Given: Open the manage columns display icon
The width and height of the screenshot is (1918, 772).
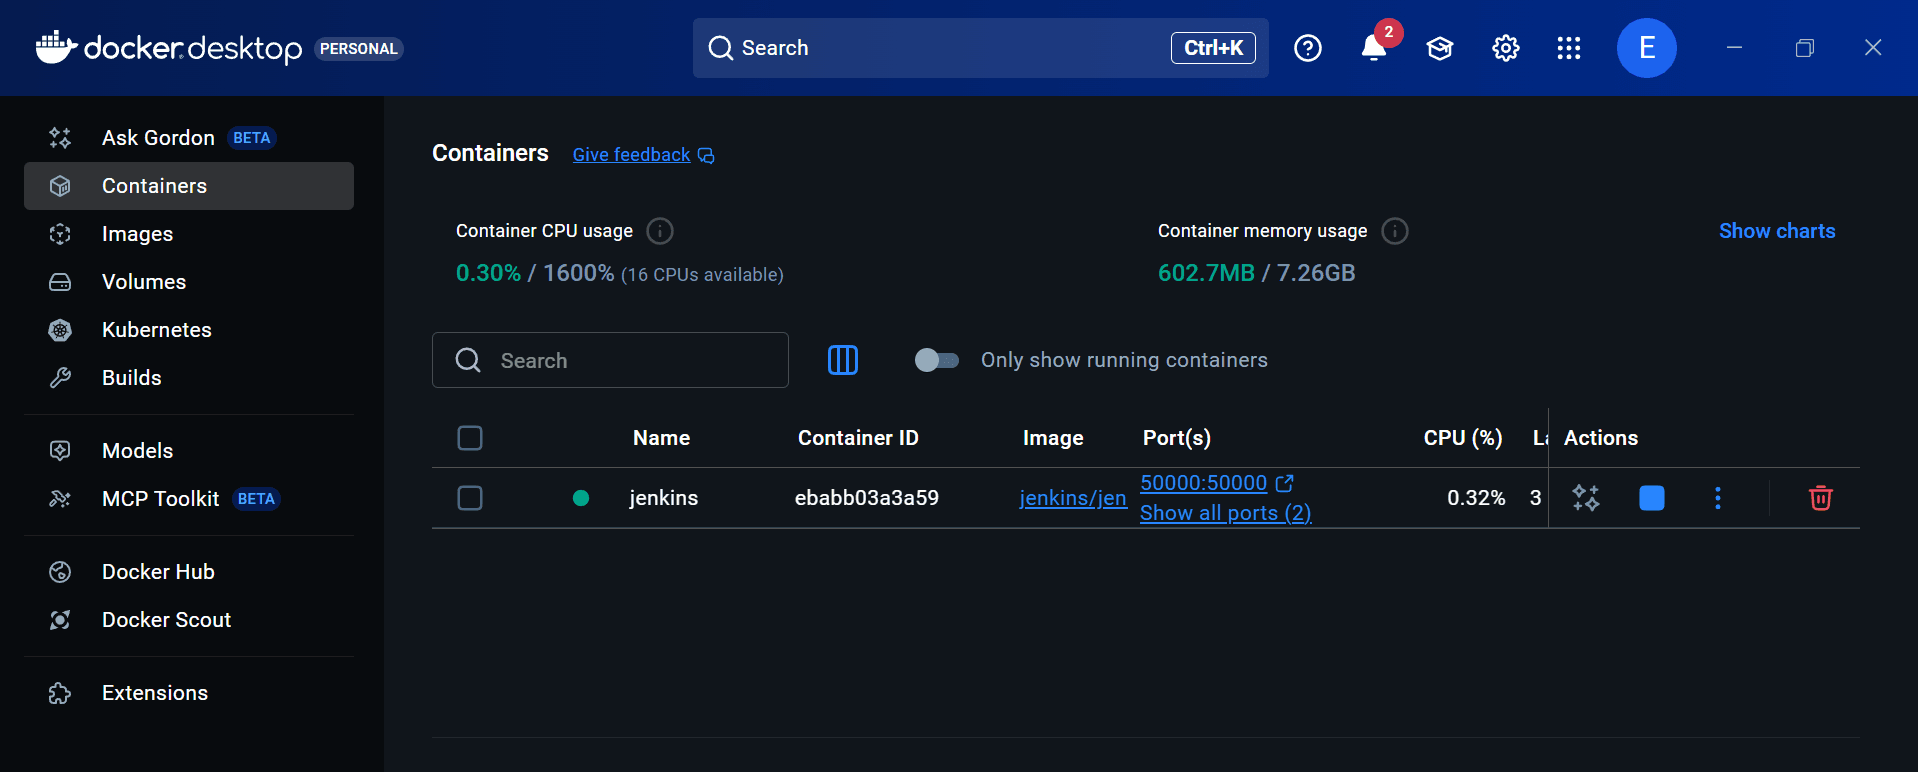Looking at the screenshot, I should click(842, 360).
